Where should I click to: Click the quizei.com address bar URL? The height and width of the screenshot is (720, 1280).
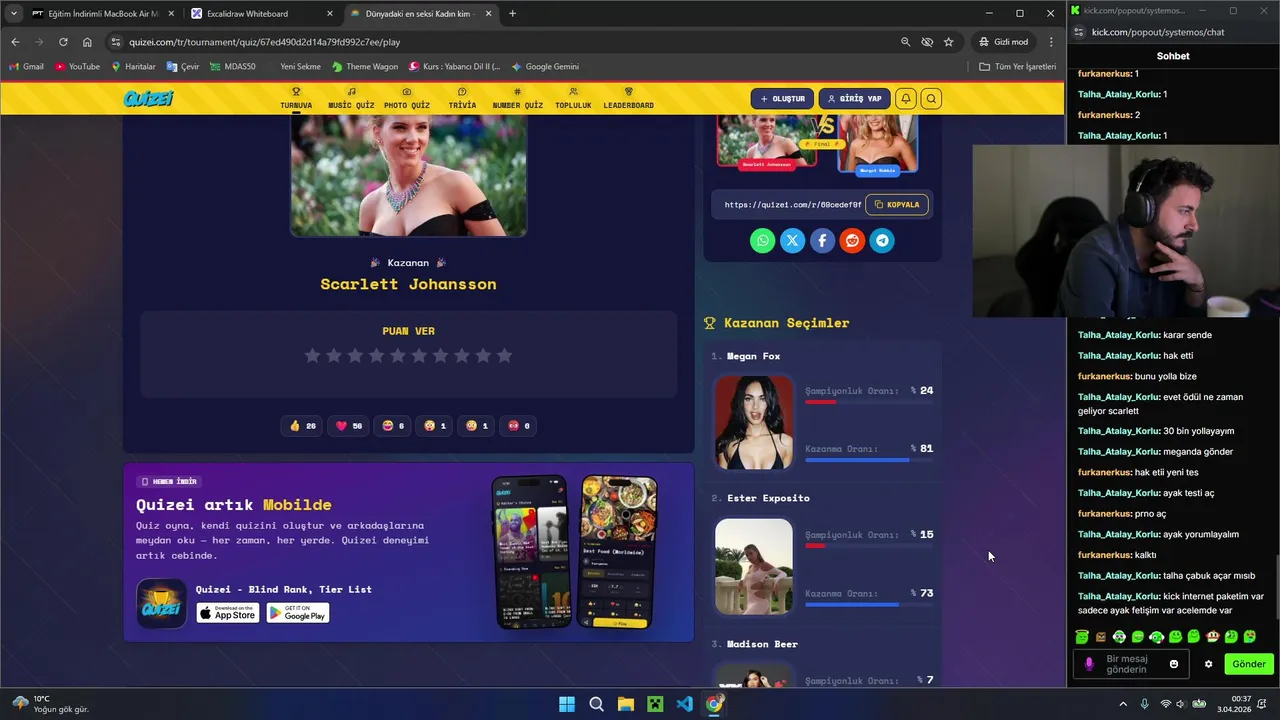265,42
